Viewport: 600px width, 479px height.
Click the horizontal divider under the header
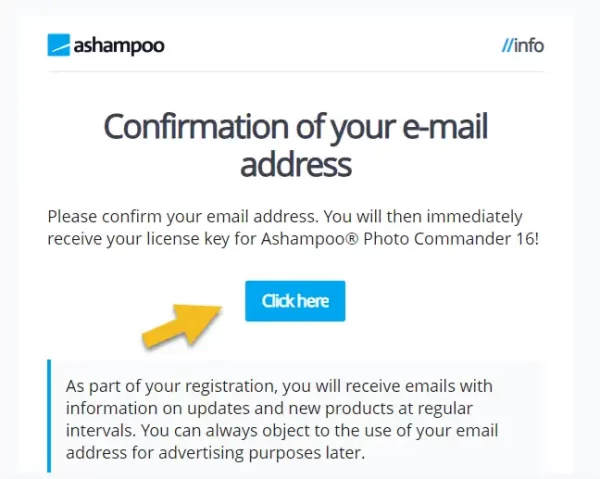pos(297,72)
